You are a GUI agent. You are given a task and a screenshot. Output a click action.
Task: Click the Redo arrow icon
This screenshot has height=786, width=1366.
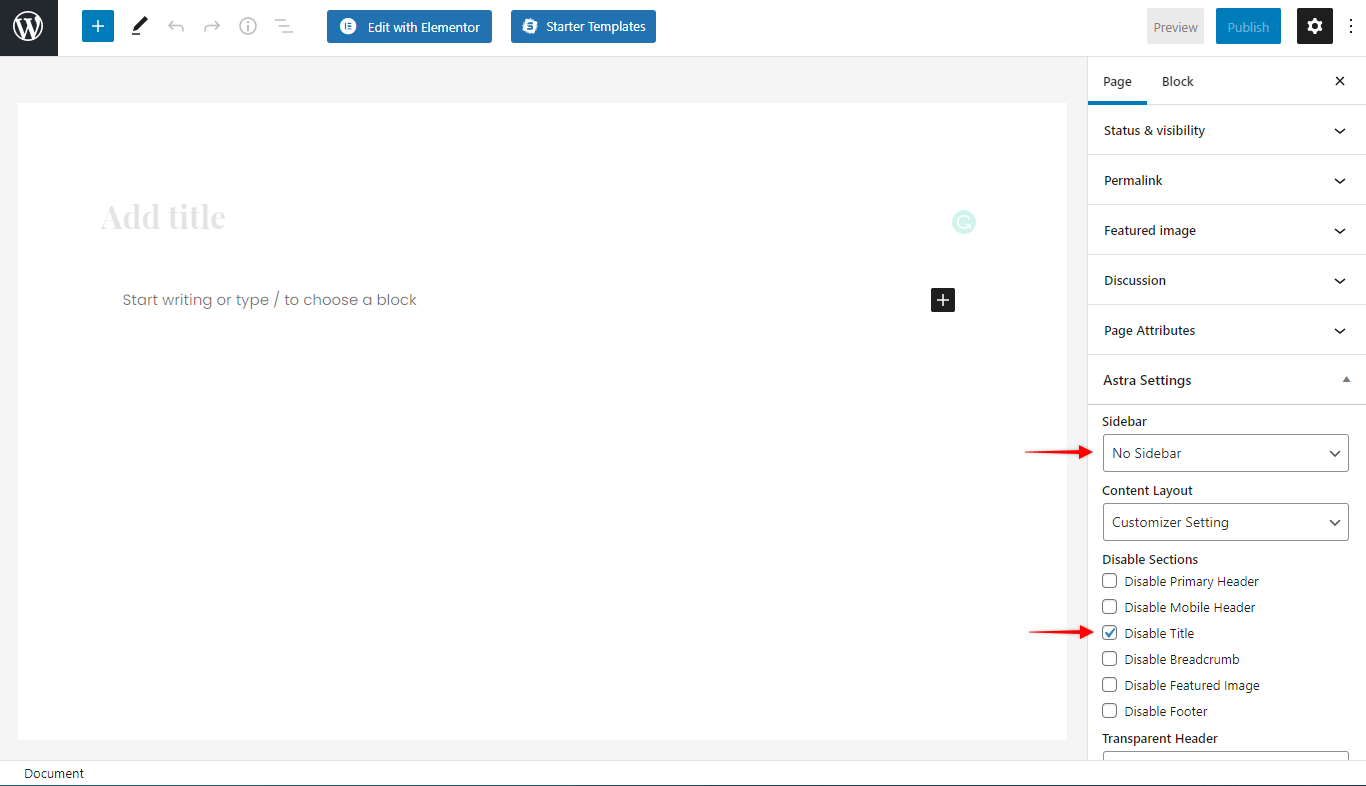tap(212, 27)
